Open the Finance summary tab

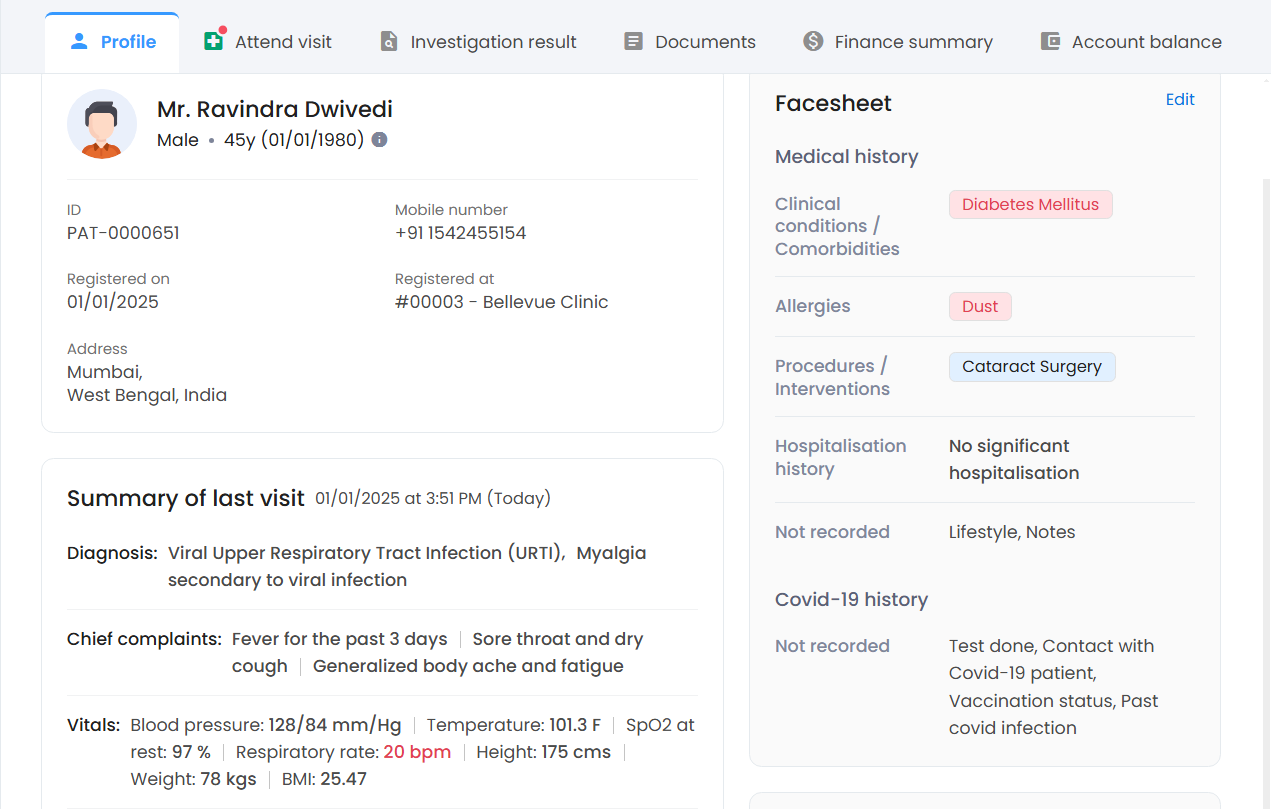913,42
